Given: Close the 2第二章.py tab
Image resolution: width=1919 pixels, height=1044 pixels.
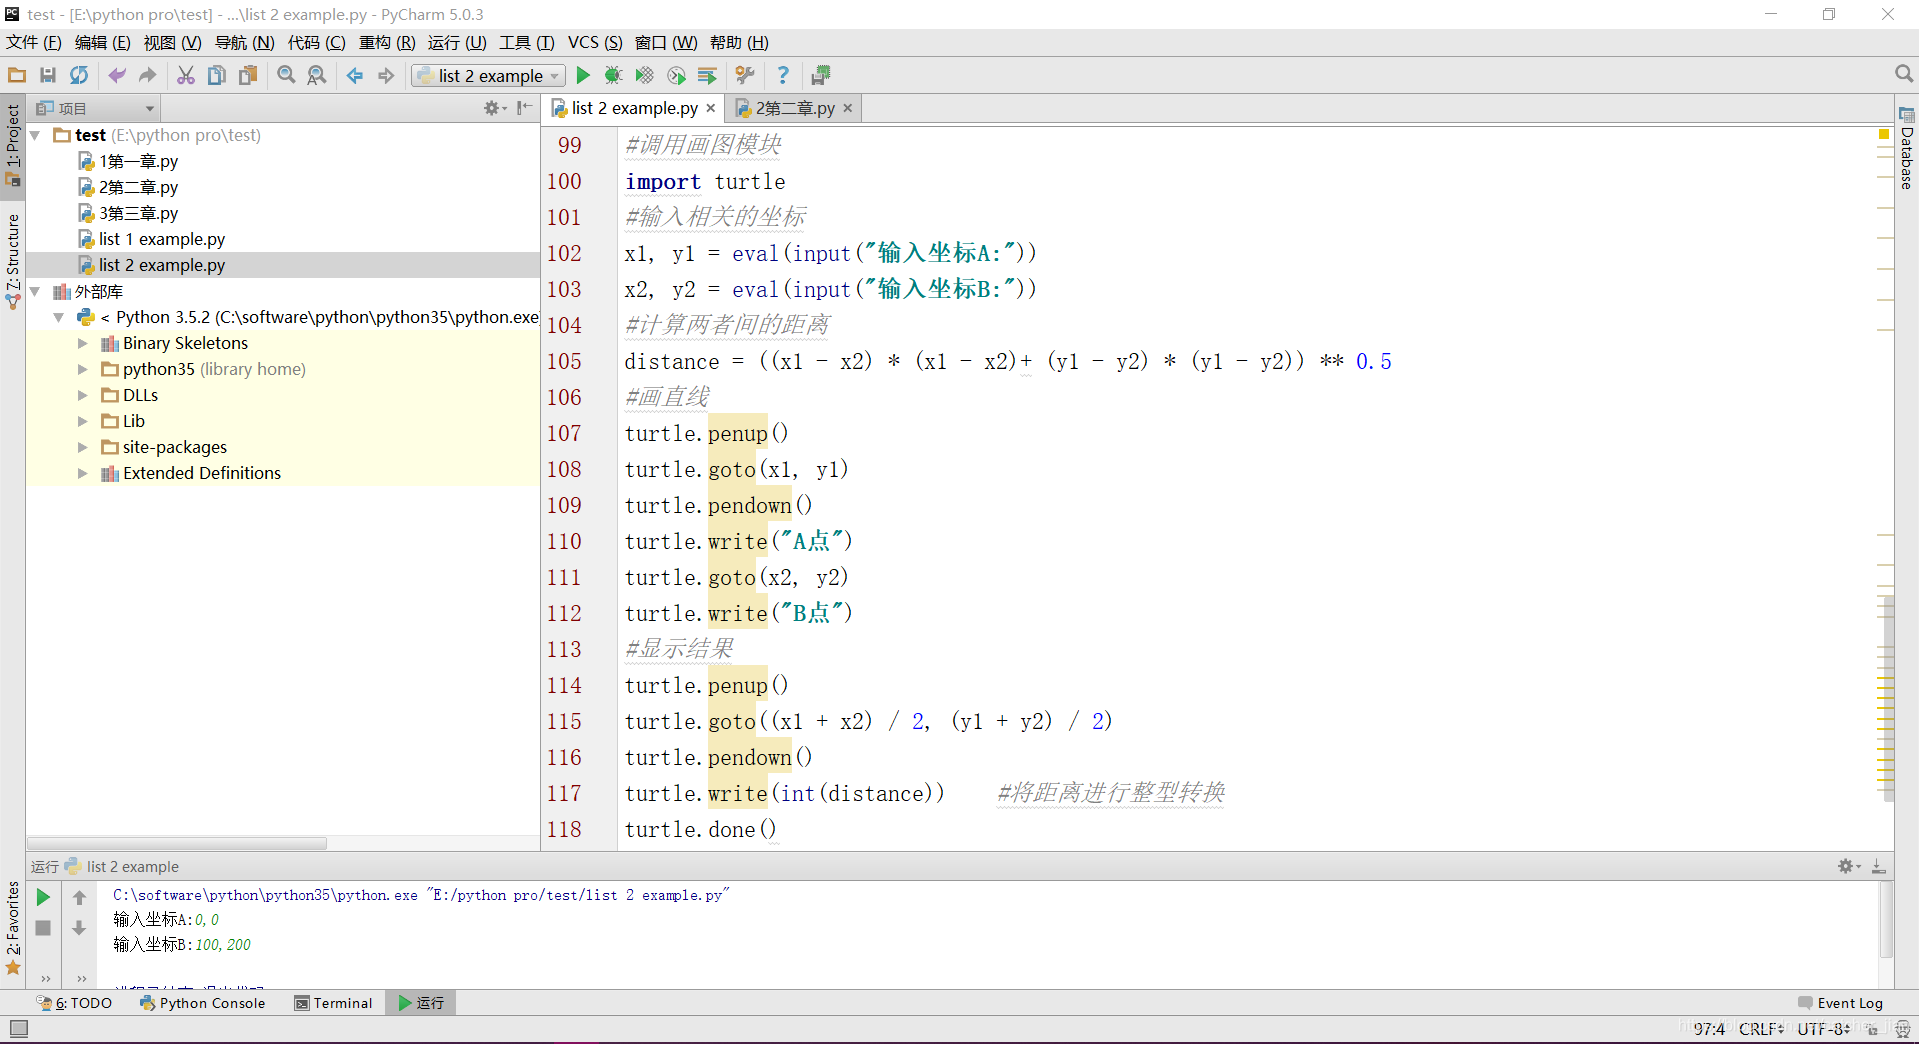Looking at the screenshot, I should [848, 108].
